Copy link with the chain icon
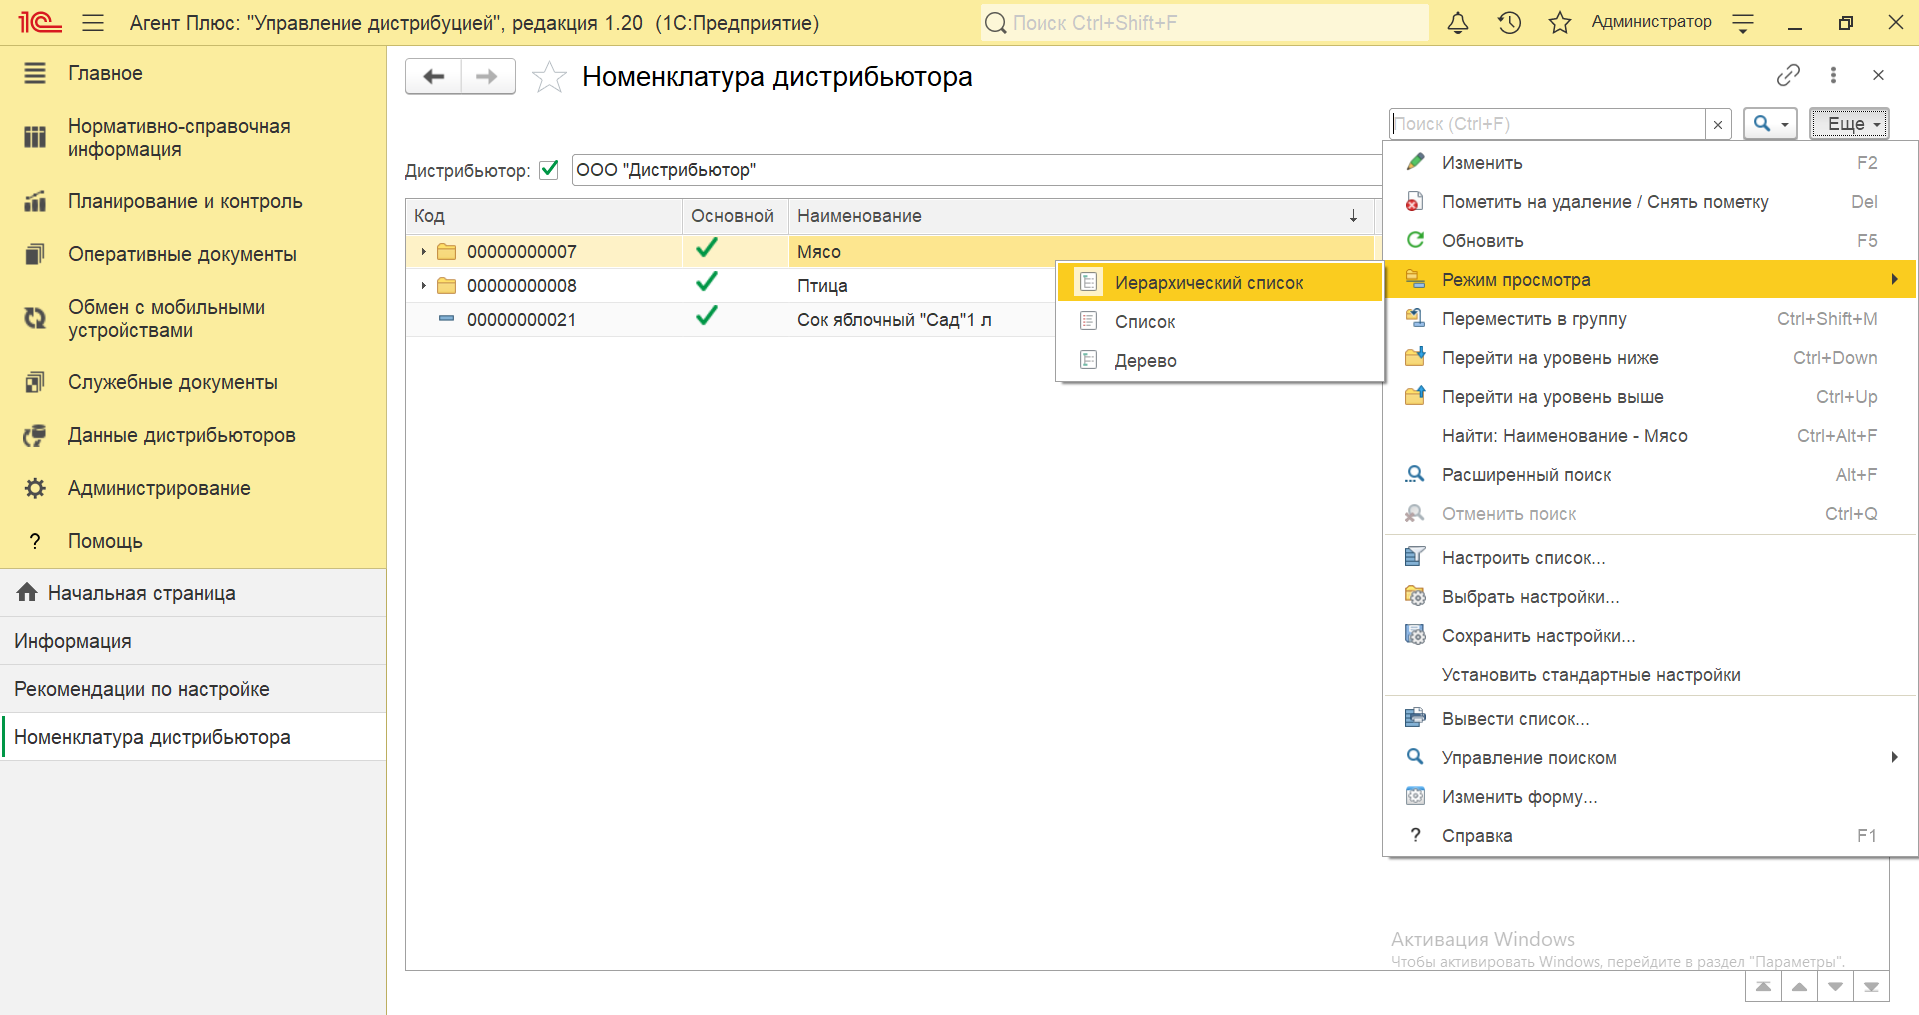Image resolution: width=1919 pixels, height=1015 pixels. [1788, 75]
